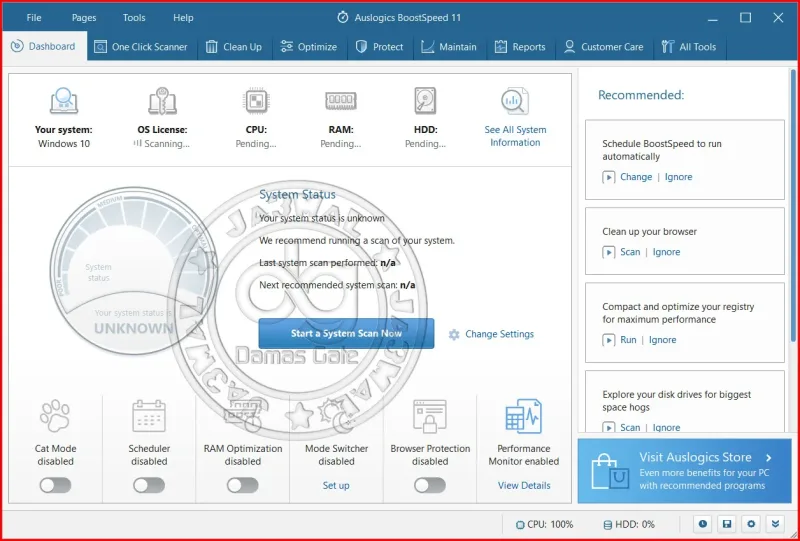Image resolution: width=800 pixels, height=541 pixels.
Task: Click the RAM Optimization icon
Action: coord(243,416)
